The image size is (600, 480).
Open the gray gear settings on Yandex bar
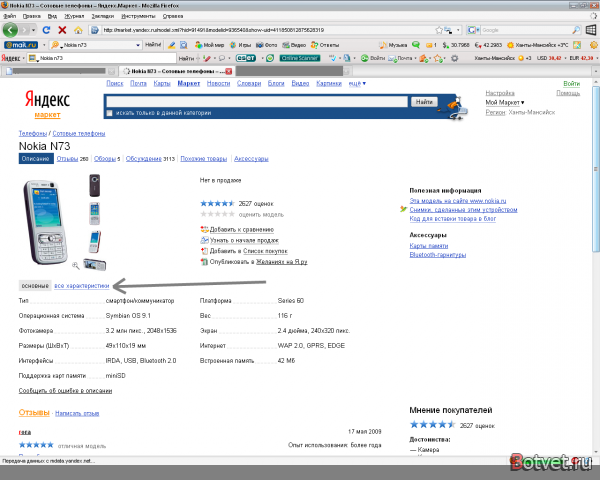(x=455, y=58)
